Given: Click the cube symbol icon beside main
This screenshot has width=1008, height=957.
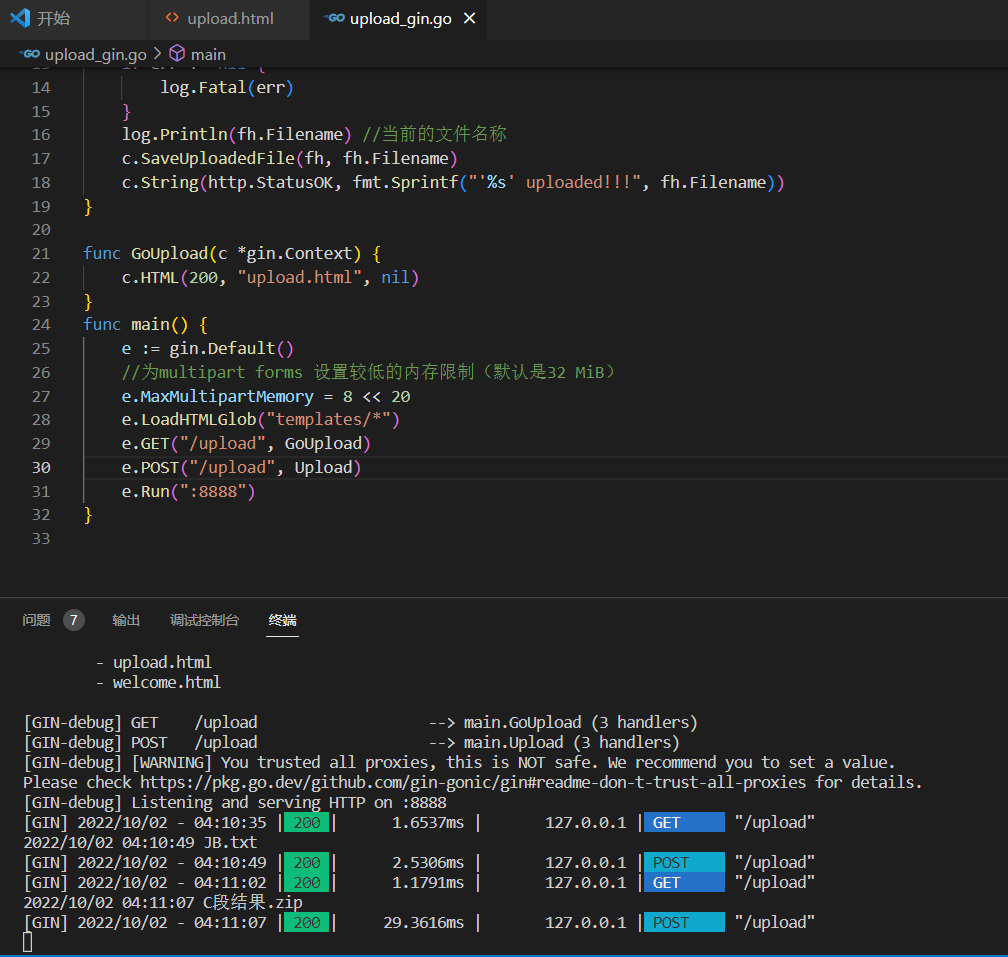Looking at the screenshot, I should (x=177, y=54).
